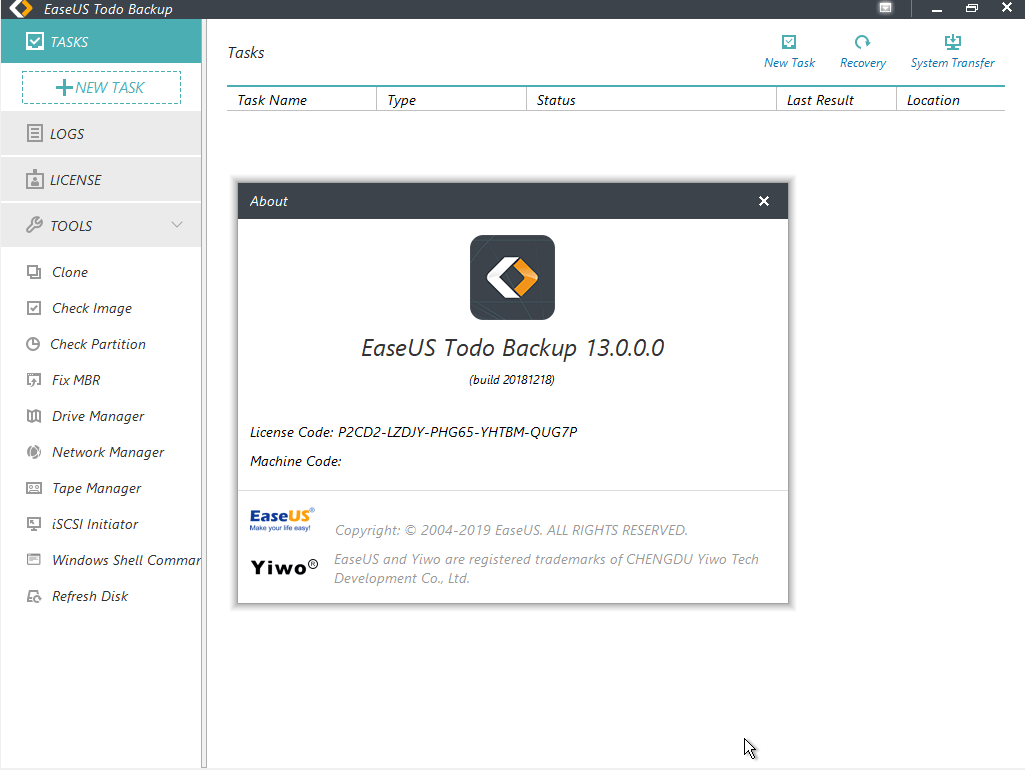Open the LICENSE section
Image resolution: width=1025 pixels, height=770 pixels.
[x=101, y=179]
